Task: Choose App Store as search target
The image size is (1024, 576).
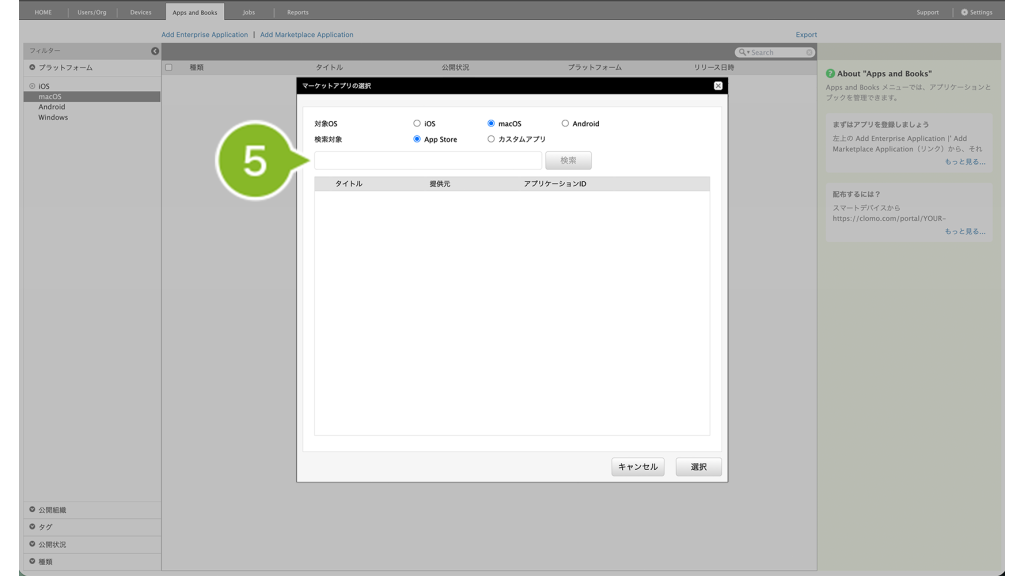Action: click(417, 139)
